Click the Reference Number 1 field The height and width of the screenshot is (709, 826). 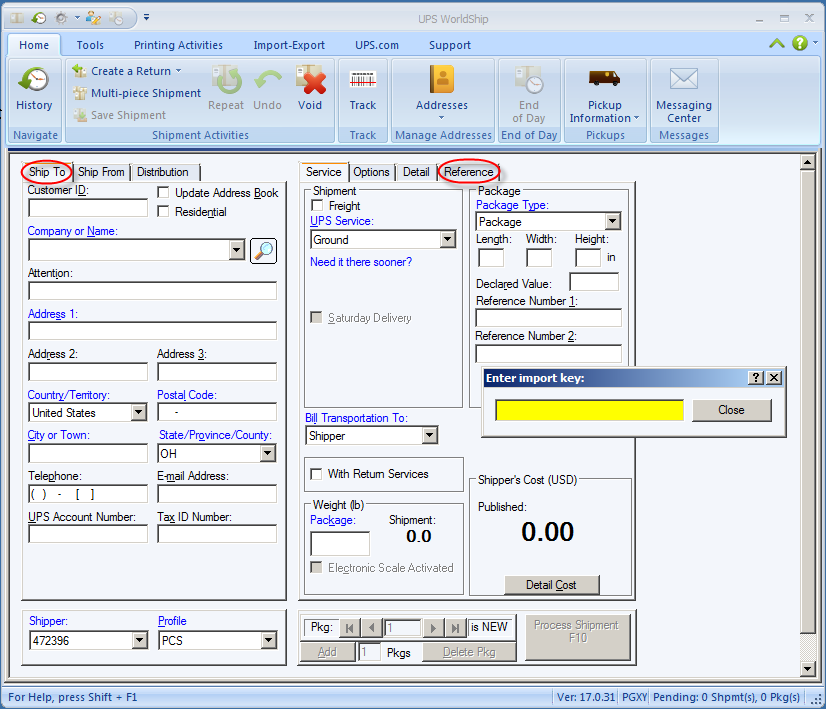tap(548, 318)
